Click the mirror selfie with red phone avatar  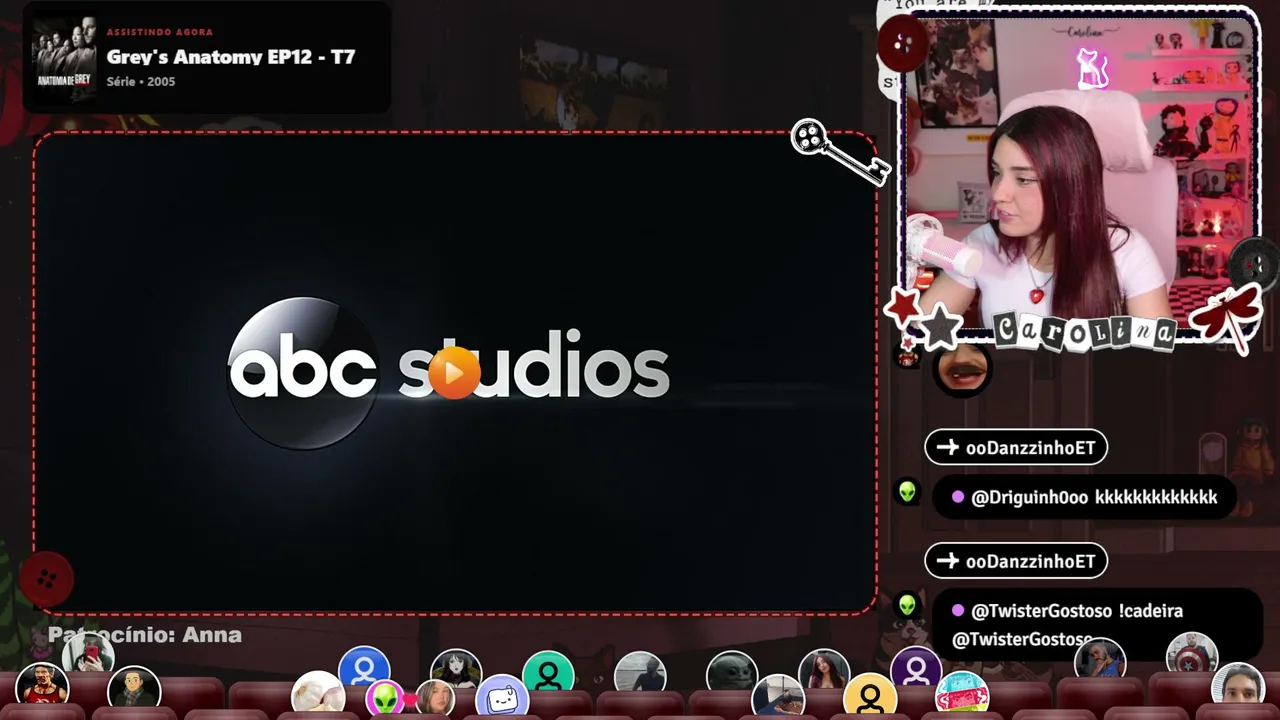pyautogui.click(x=88, y=654)
